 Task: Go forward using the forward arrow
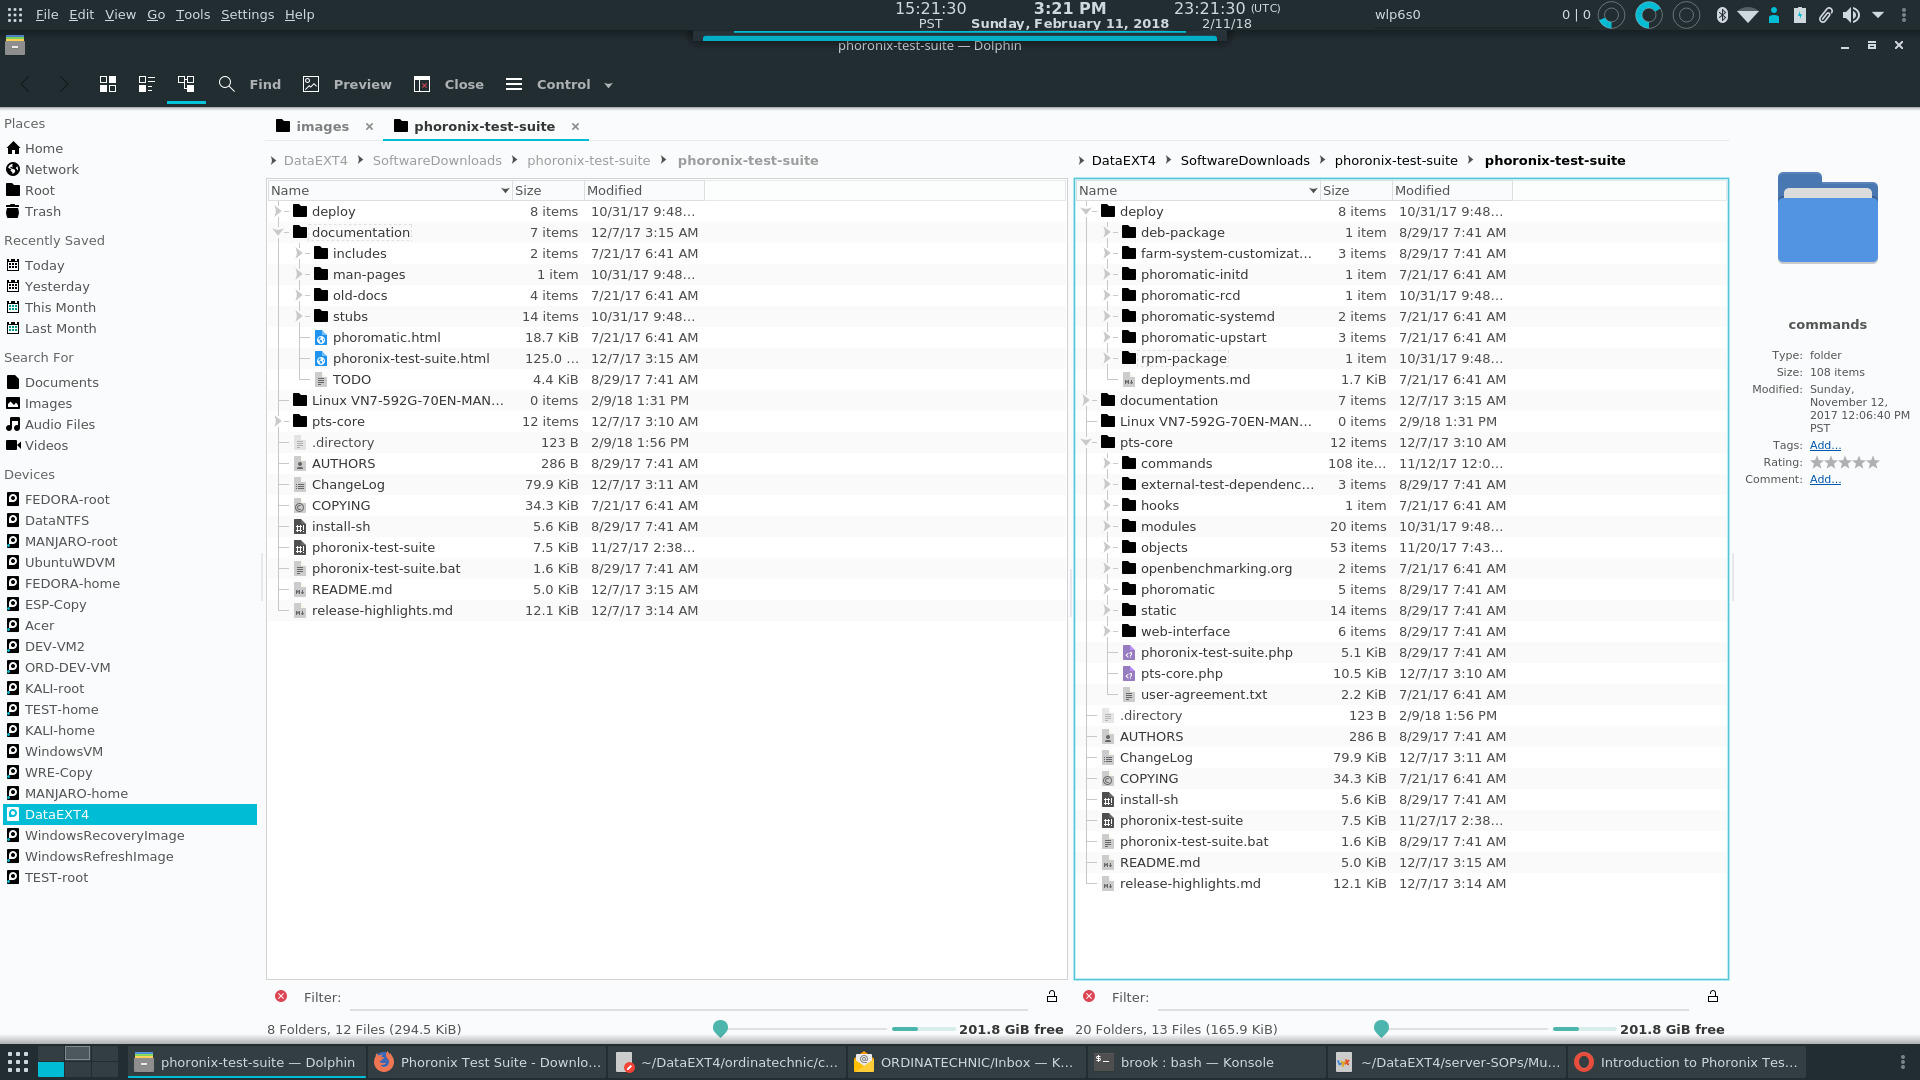(x=64, y=84)
